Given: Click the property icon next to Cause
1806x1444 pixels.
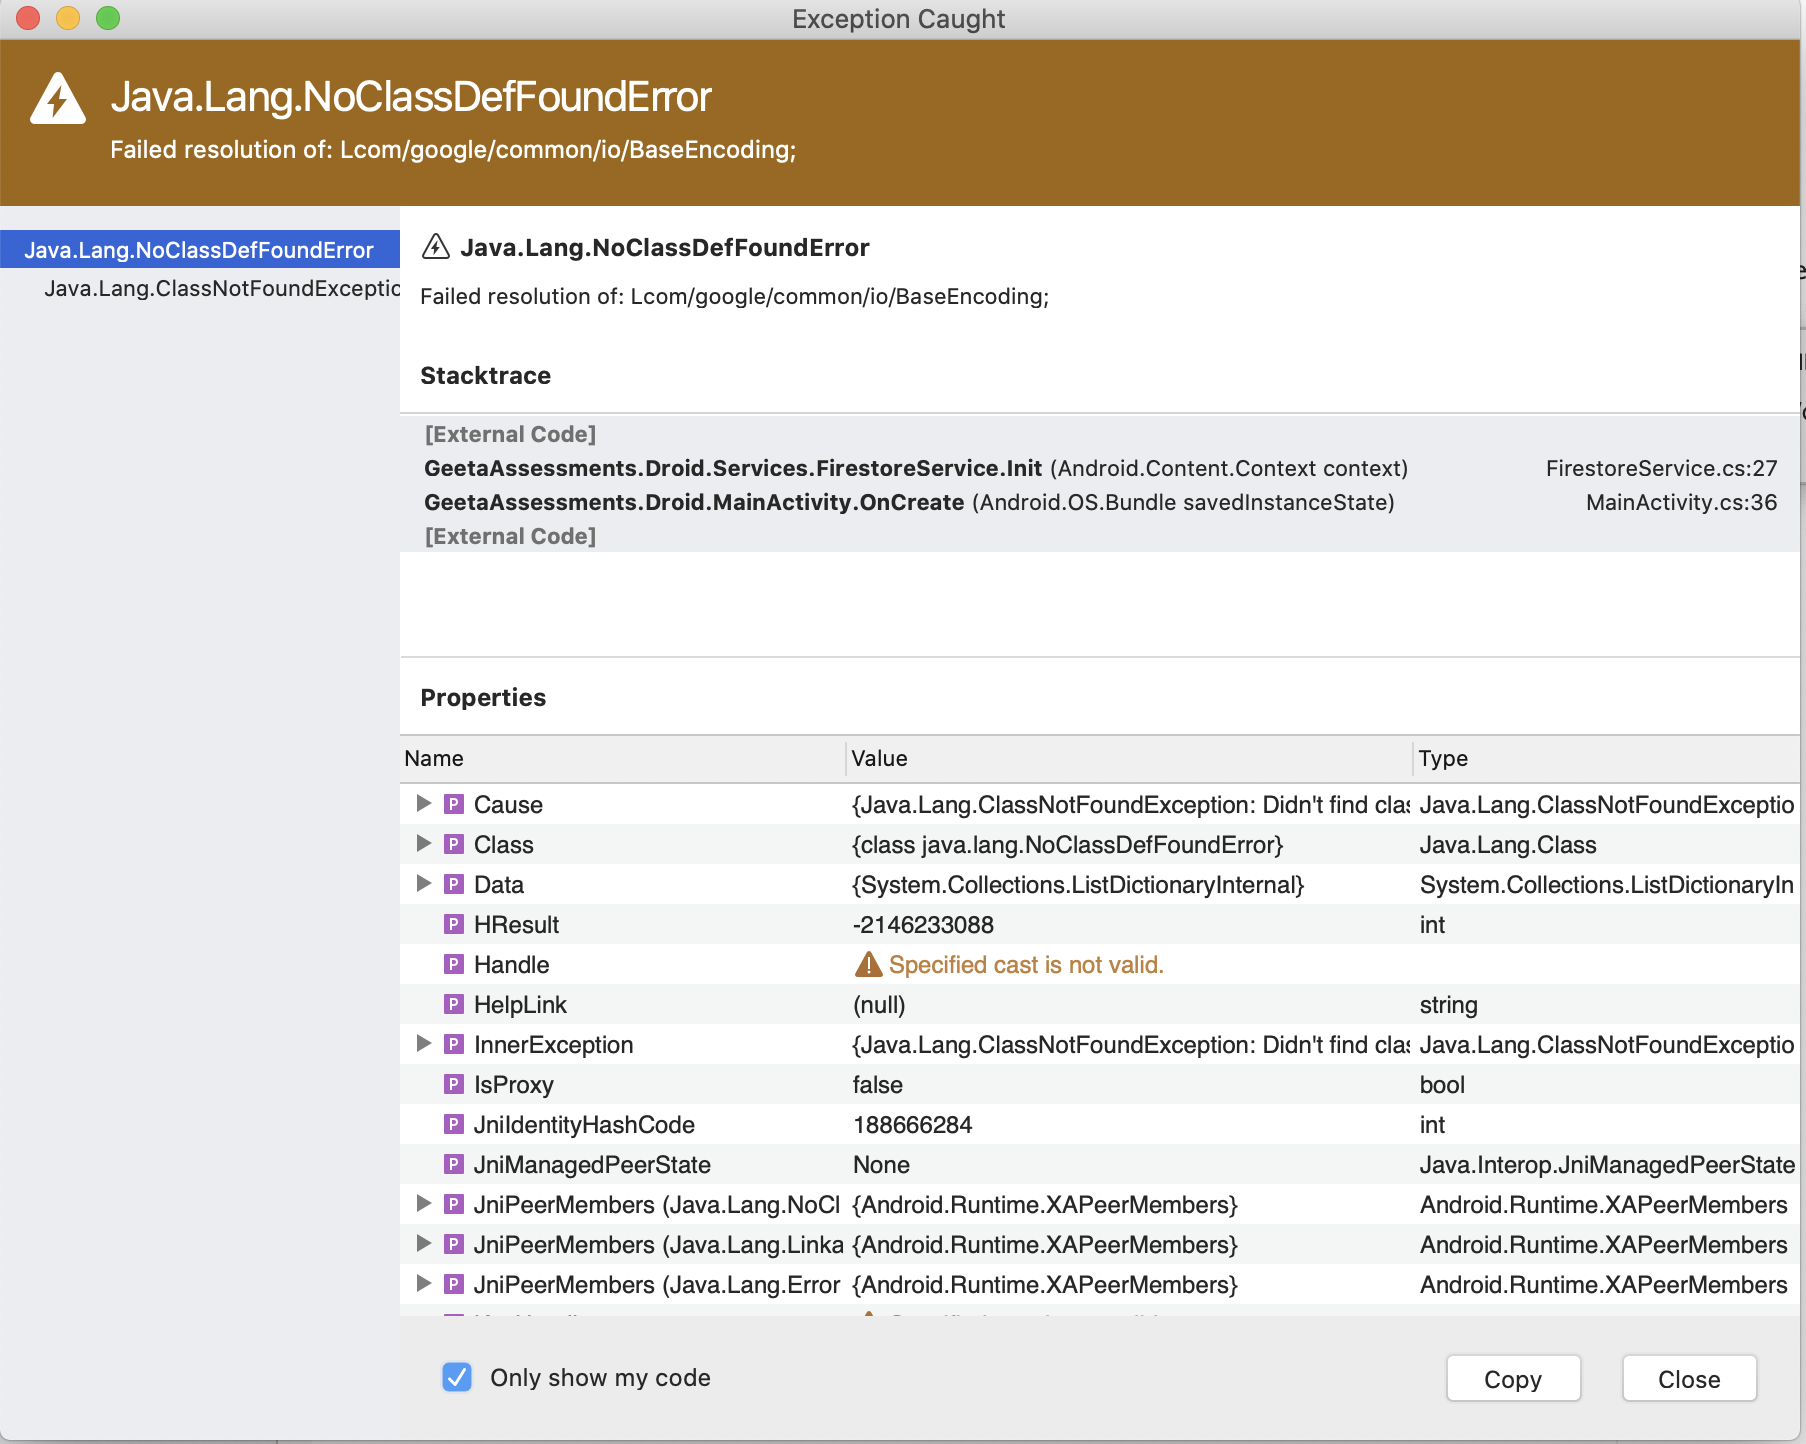Looking at the screenshot, I should 454,804.
